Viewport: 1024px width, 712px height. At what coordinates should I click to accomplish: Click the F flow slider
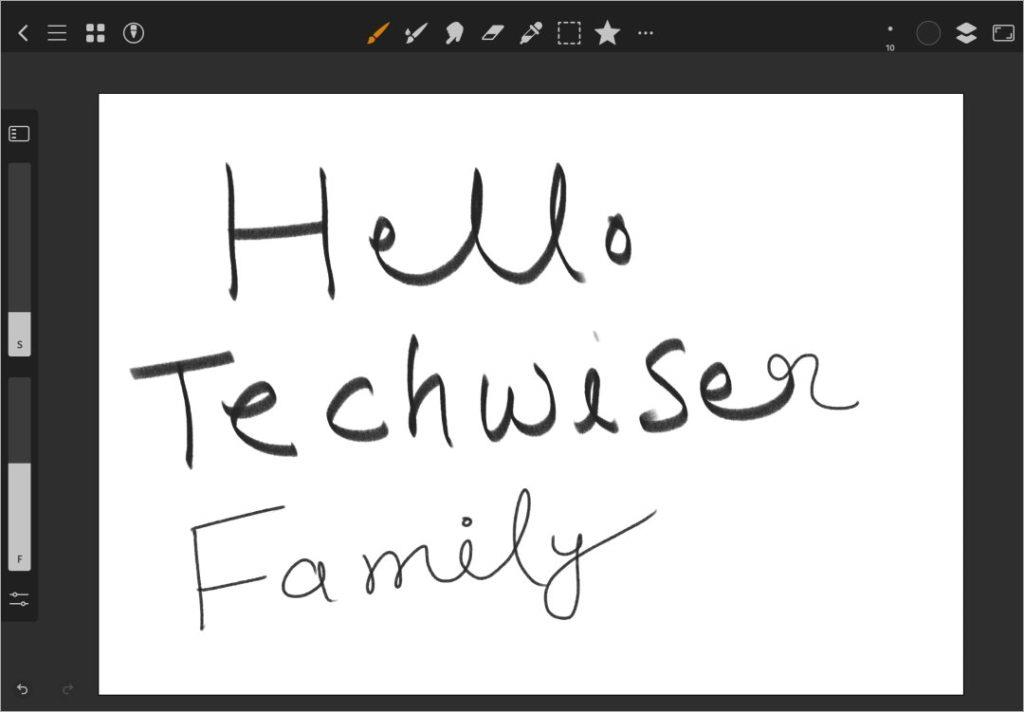tap(19, 474)
